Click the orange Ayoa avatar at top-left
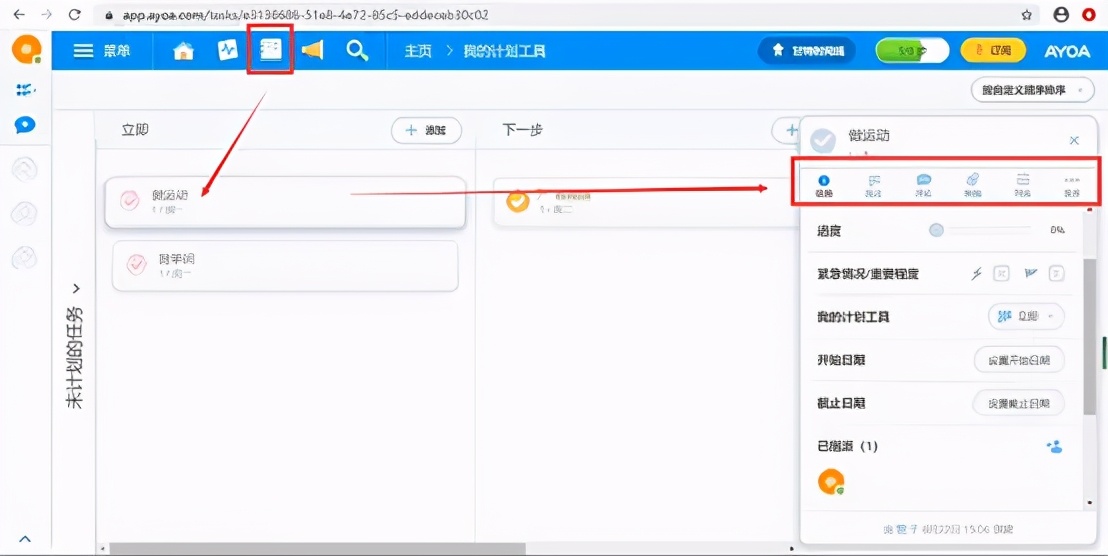 [27, 50]
